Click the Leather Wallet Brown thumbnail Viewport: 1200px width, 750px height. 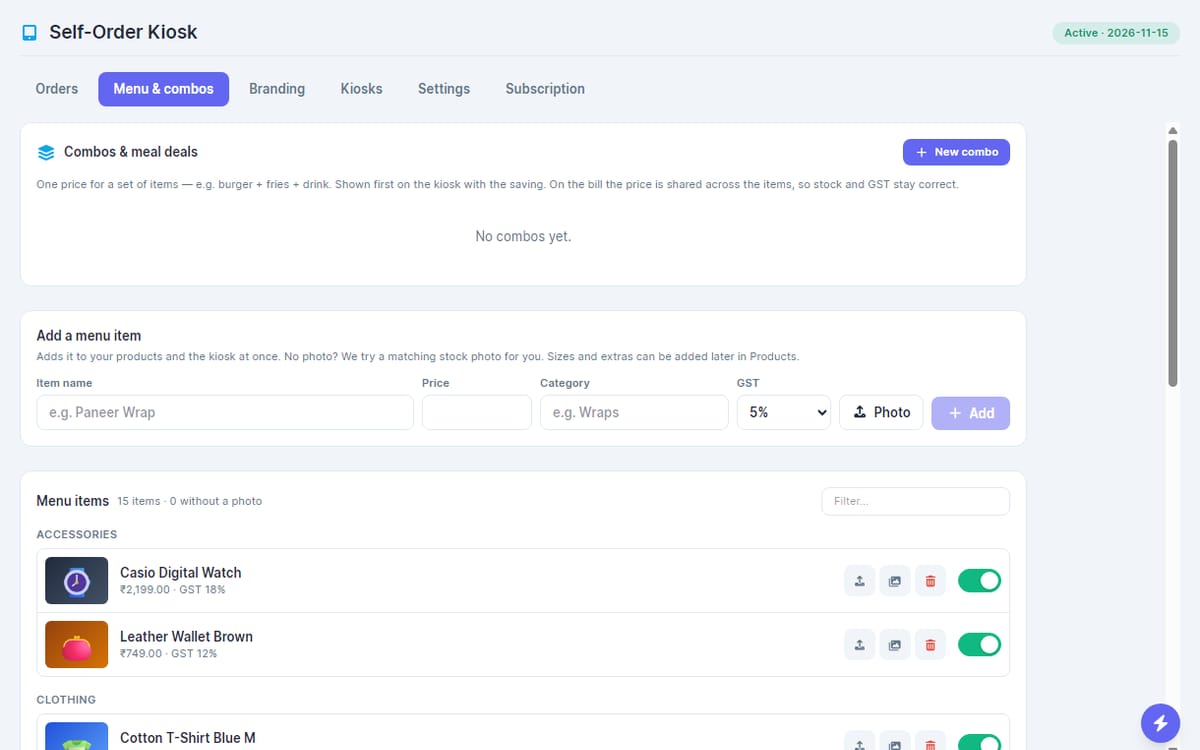(x=76, y=645)
